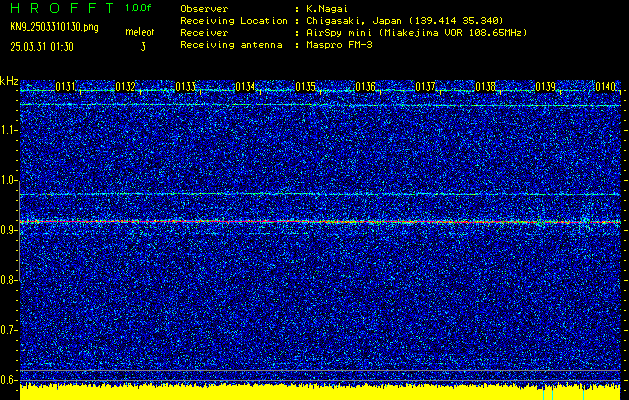Click the 0140 time marker
The image size is (629, 400).
pyautogui.click(x=606, y=86)
